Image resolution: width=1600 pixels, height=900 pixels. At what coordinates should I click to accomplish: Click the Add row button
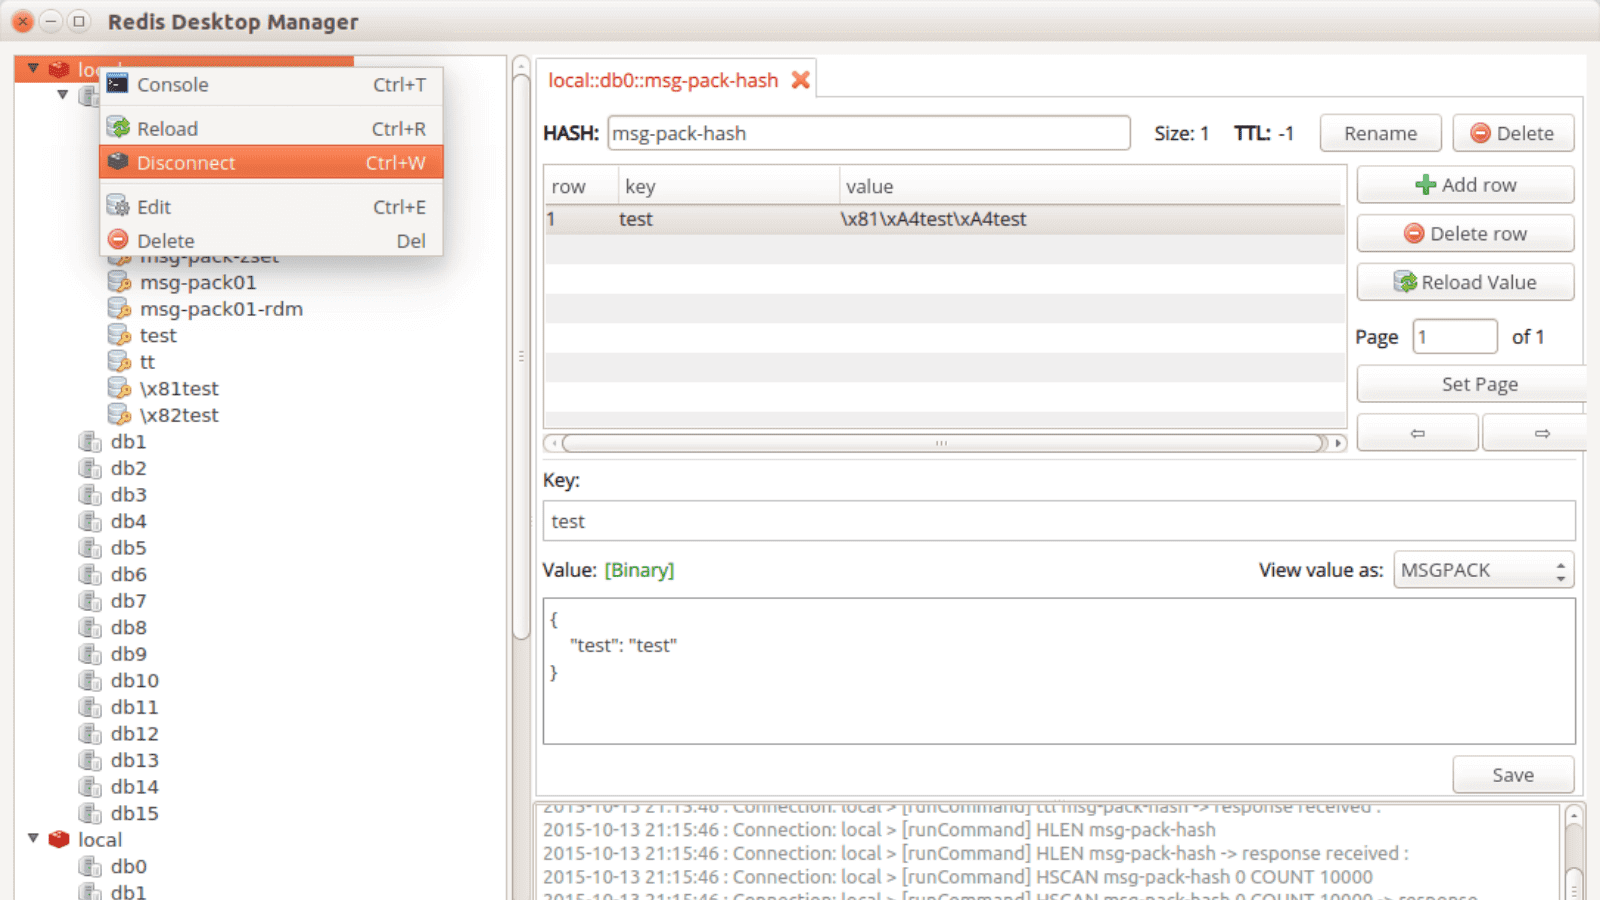tap(1465, 185)
